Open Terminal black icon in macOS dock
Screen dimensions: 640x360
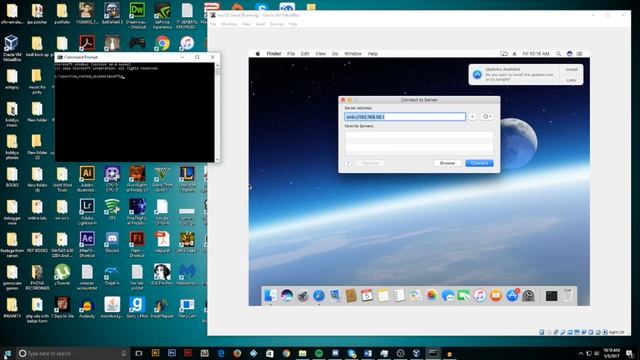click(551, 296)
